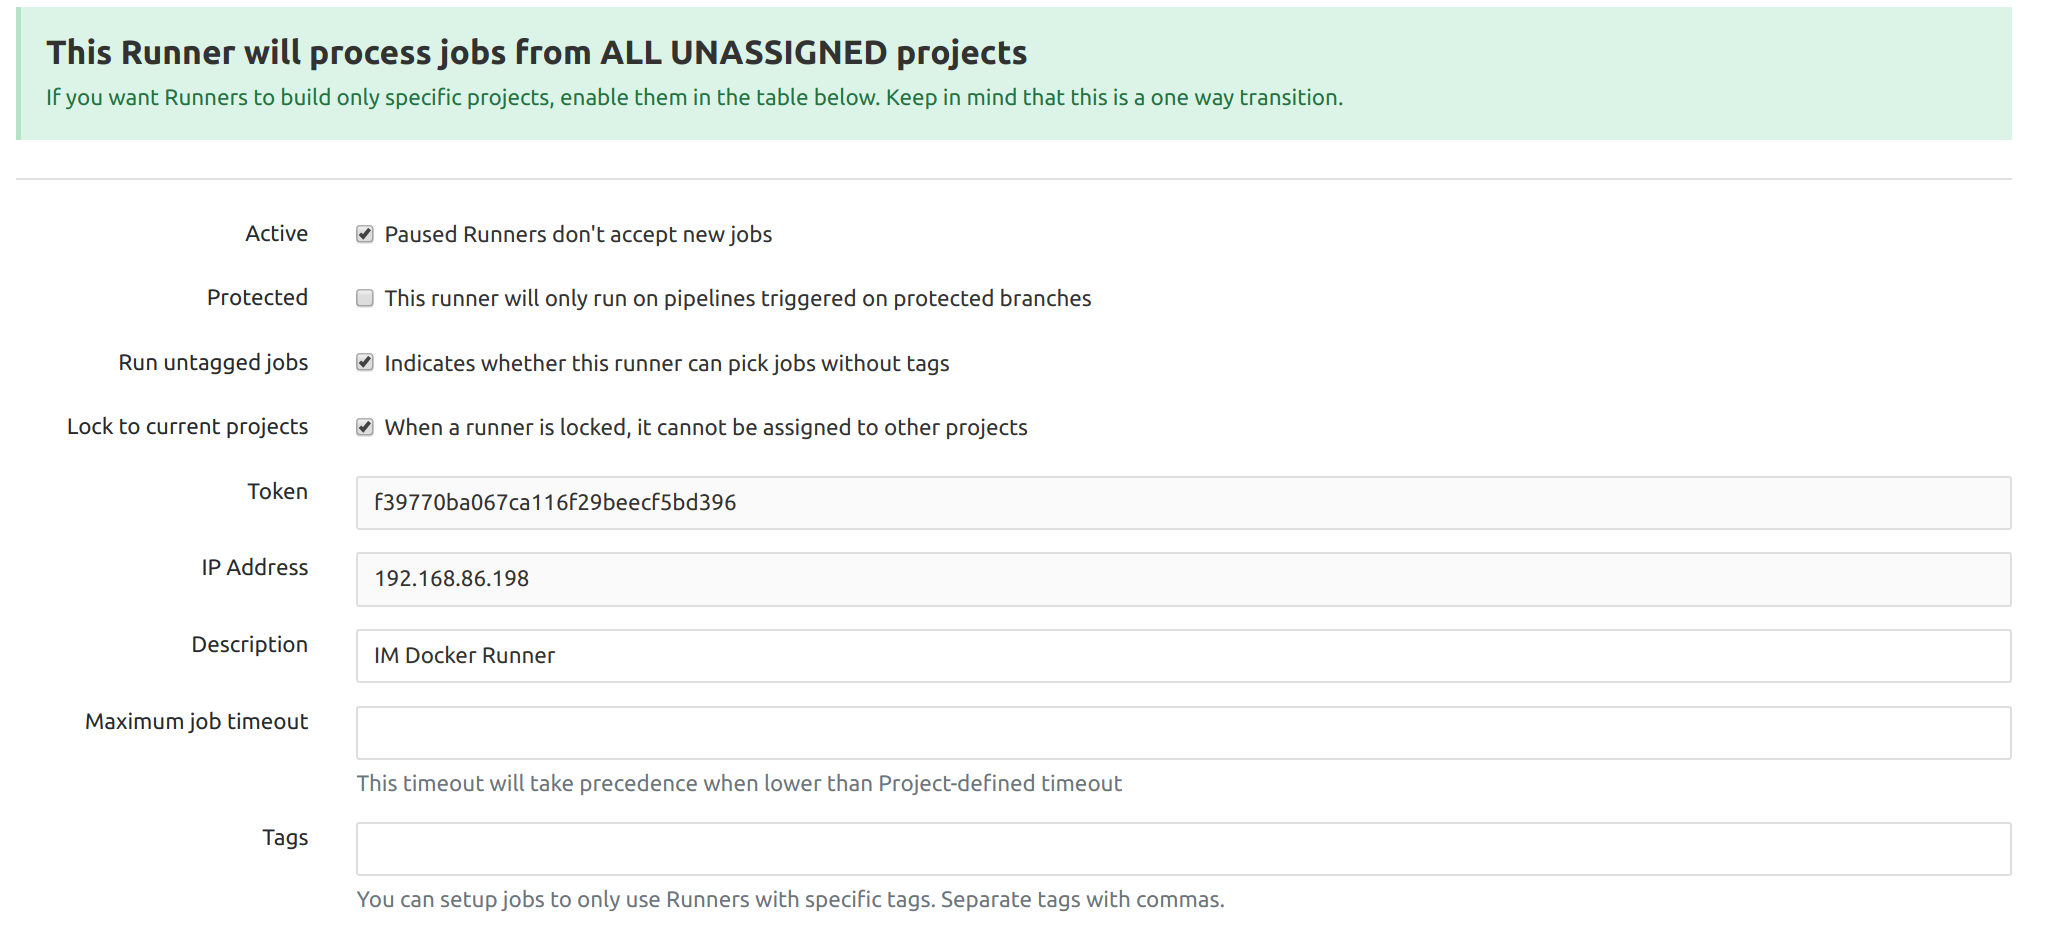Uncheck the Run untagged jobs checkbox
The image size is (2056, 936).
(x=365, y=362)
